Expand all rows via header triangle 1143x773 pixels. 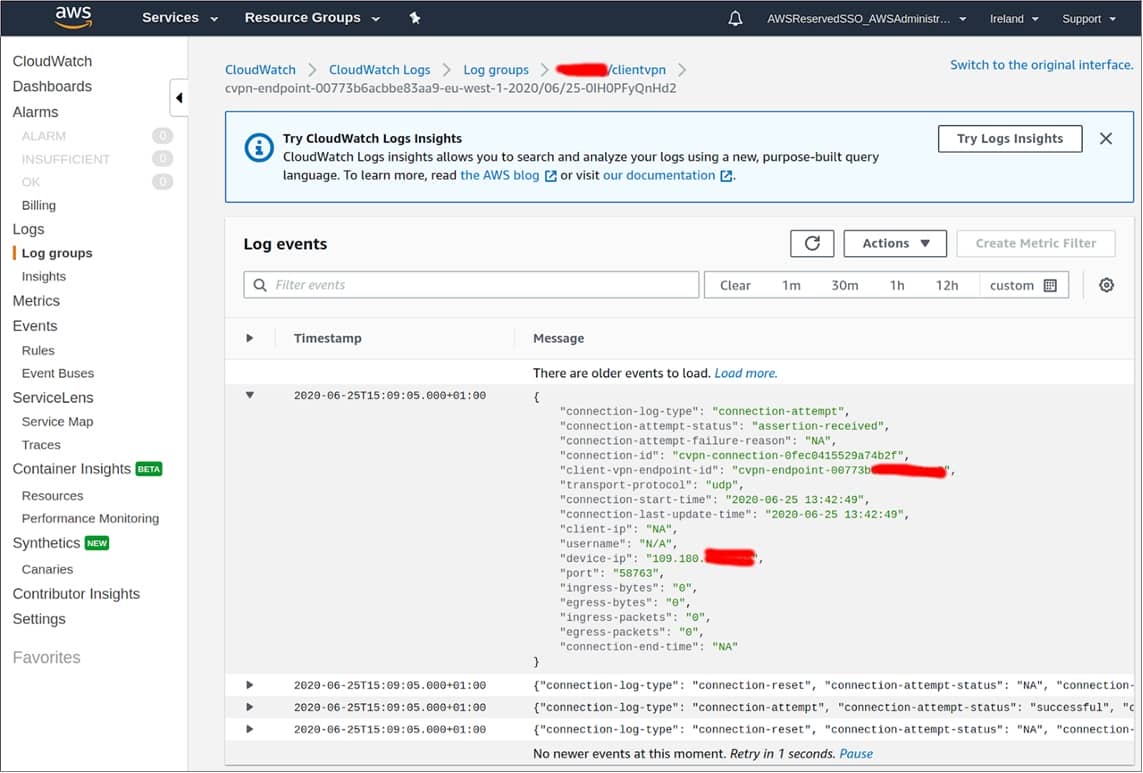point(250,338)
